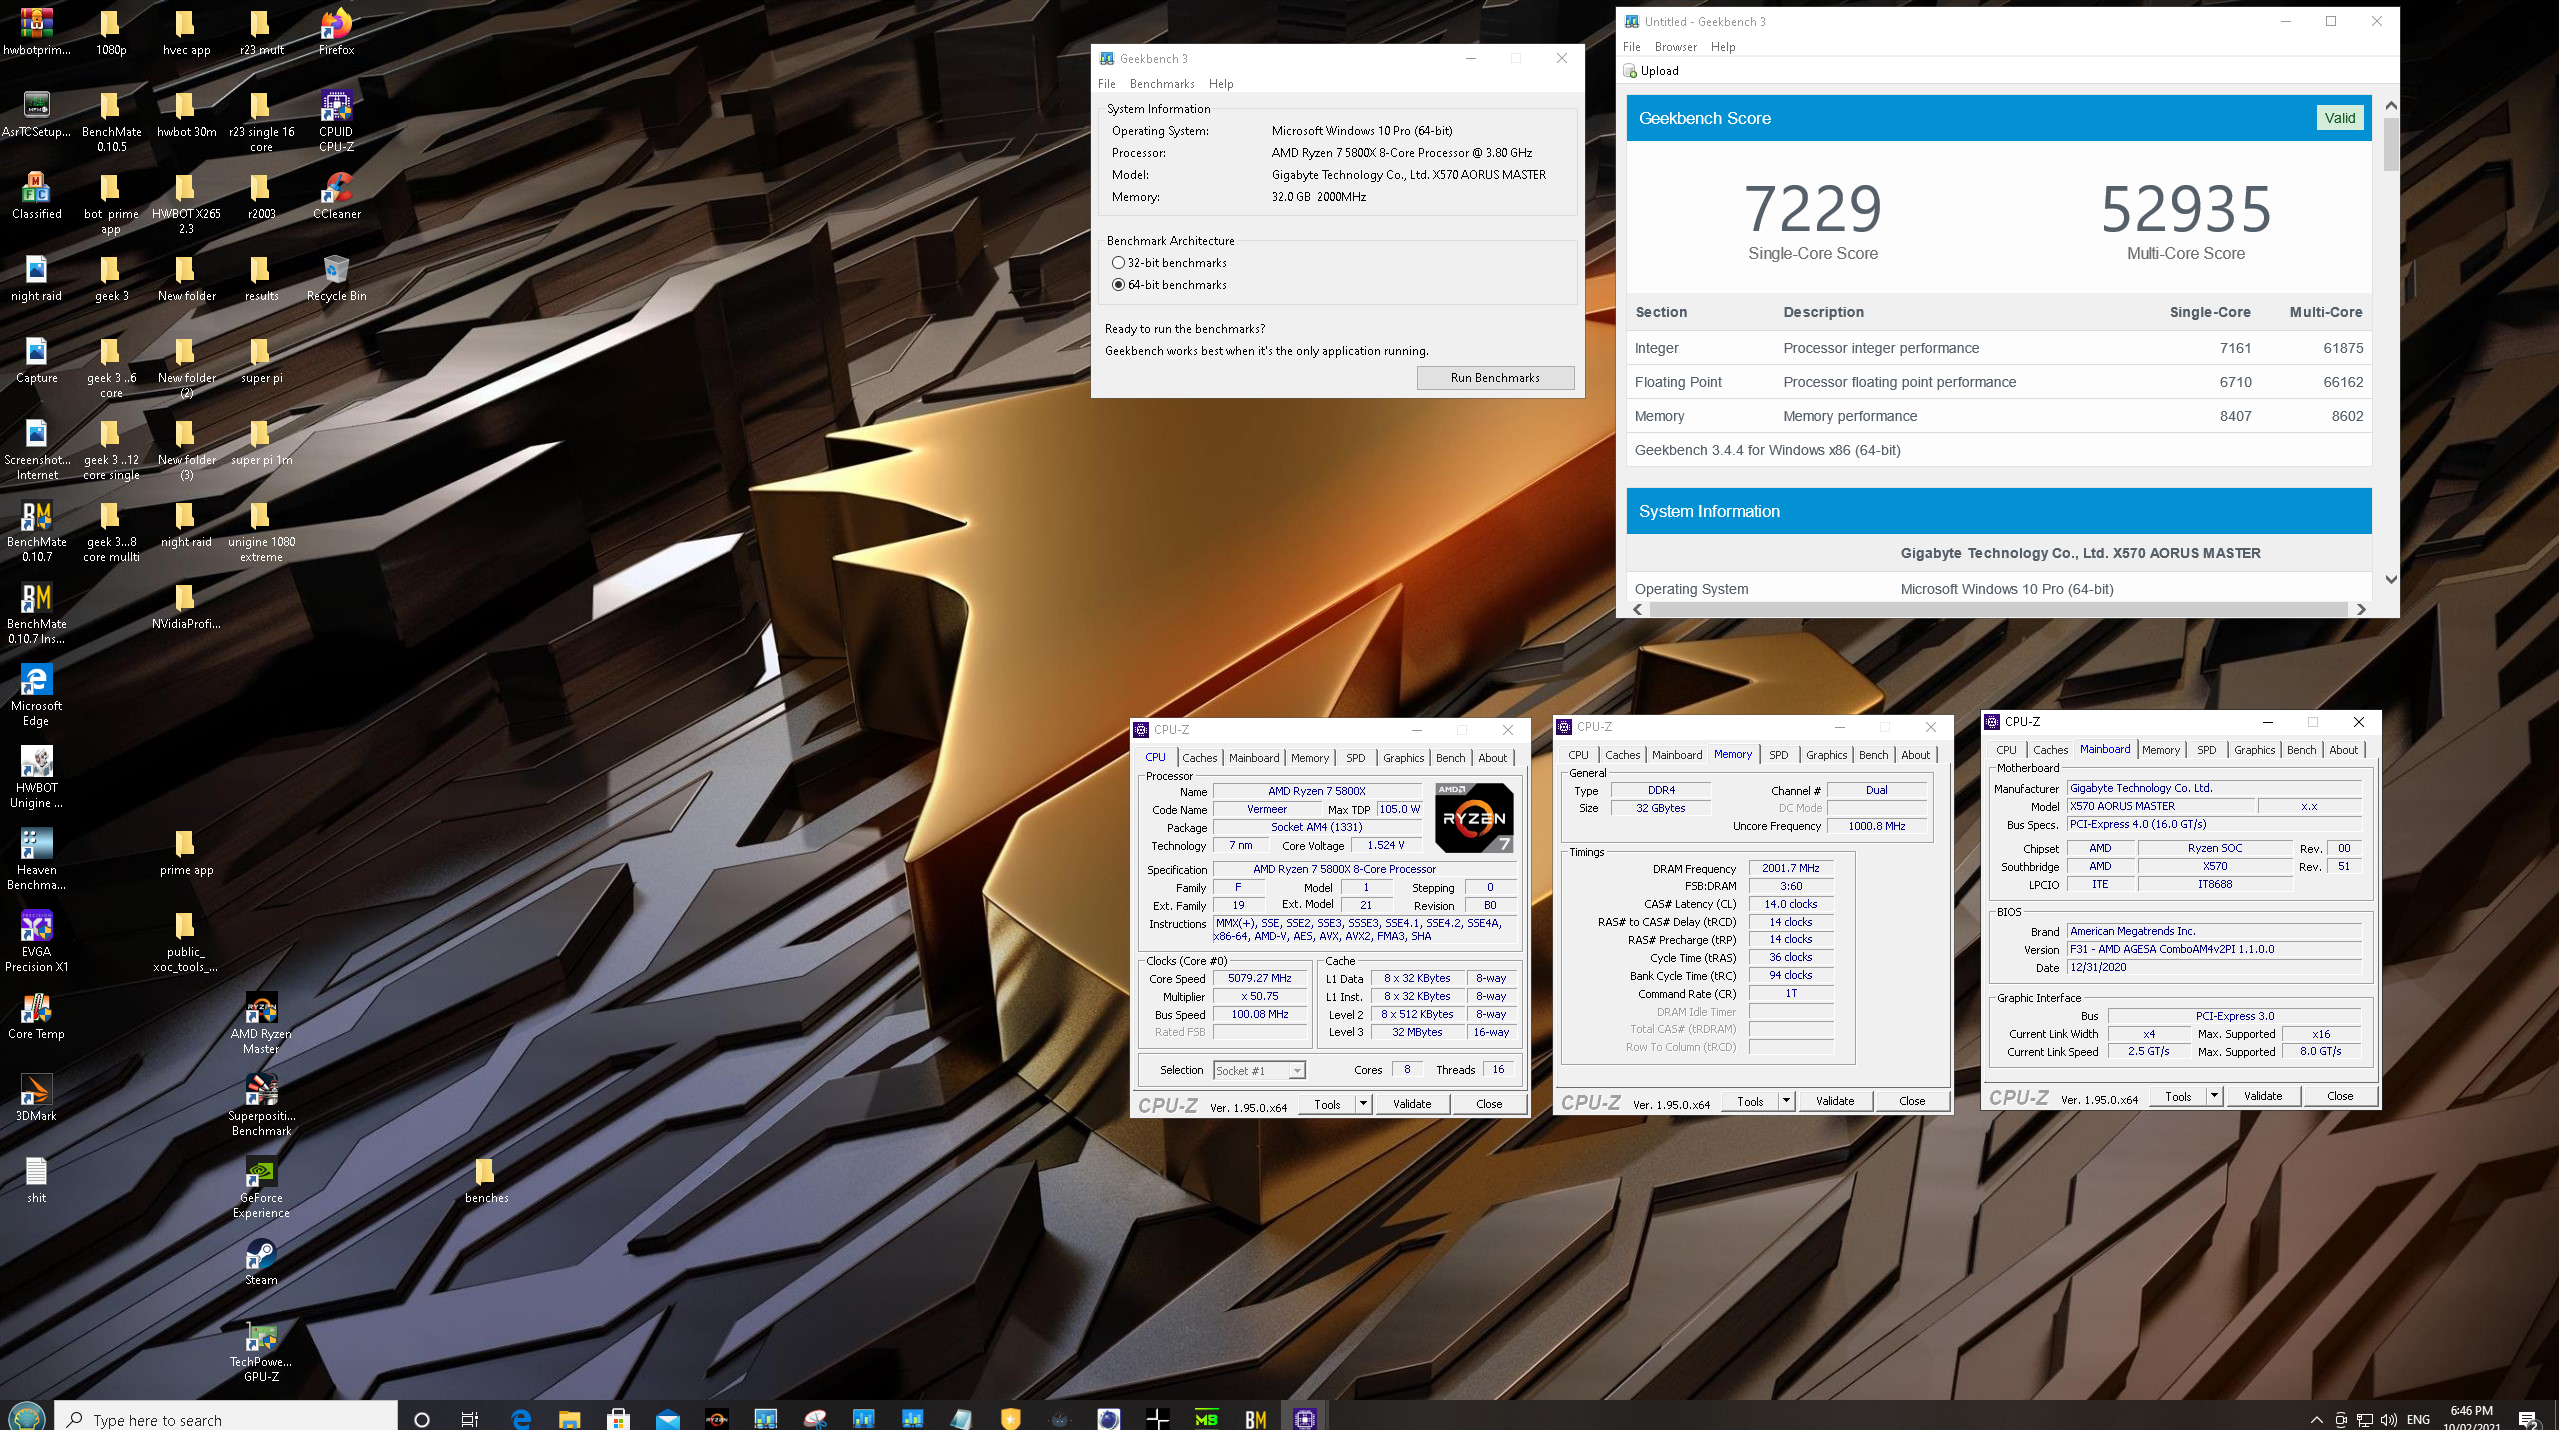Click DRAM Frequency value 2001.7 MHz
Image resolution: width=2559 pixels, height=1430 pixels.
click(x=1790, y=869)
